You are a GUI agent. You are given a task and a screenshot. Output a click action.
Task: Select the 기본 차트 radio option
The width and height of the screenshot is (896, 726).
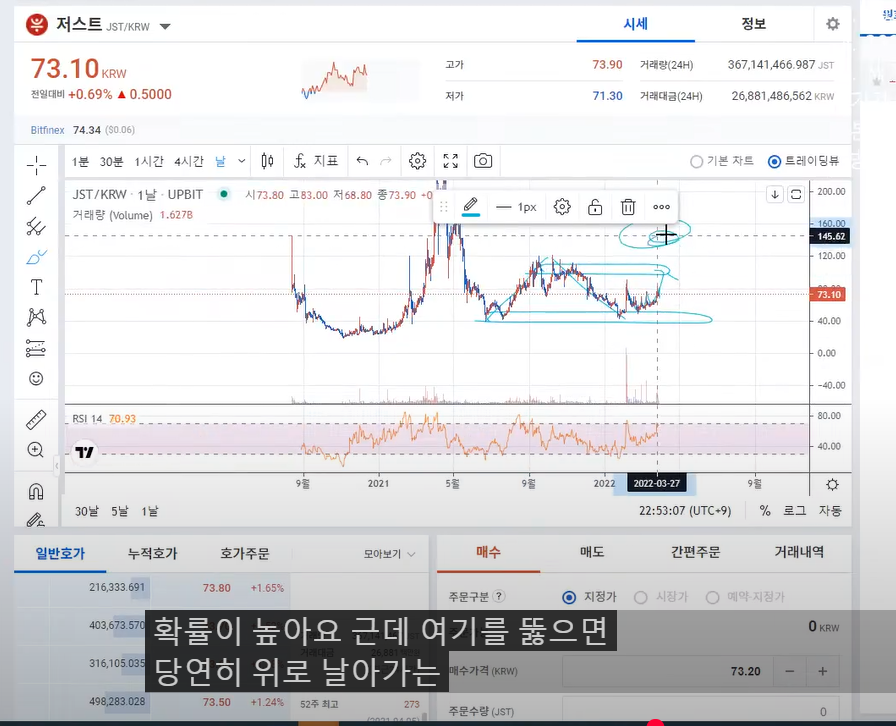click(x=722, y=162)
